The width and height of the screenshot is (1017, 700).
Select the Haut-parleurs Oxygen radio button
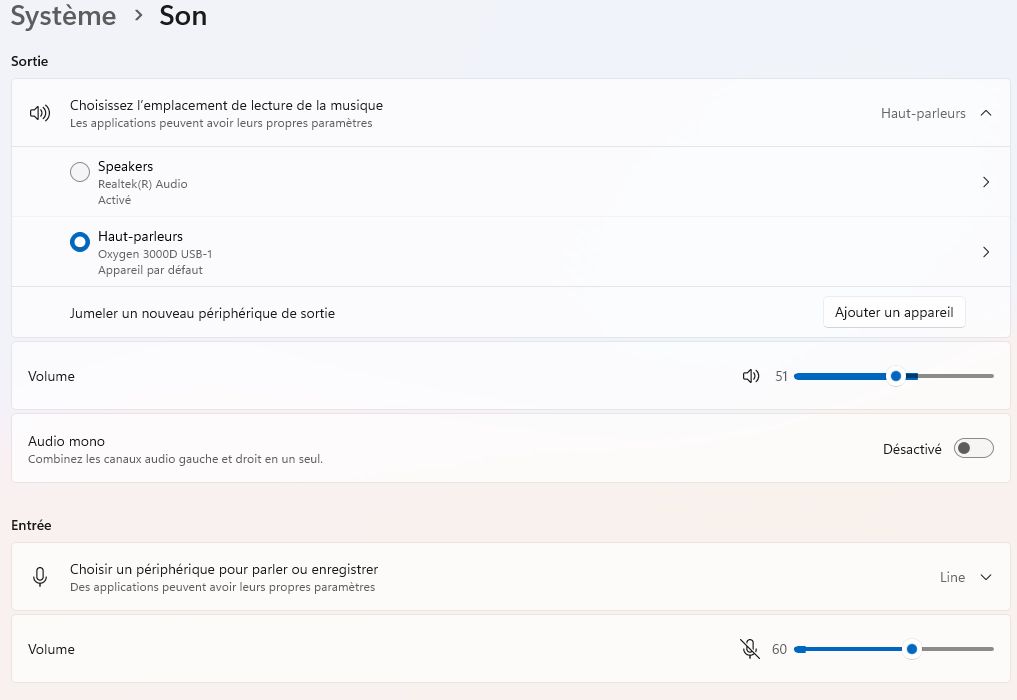80,243
